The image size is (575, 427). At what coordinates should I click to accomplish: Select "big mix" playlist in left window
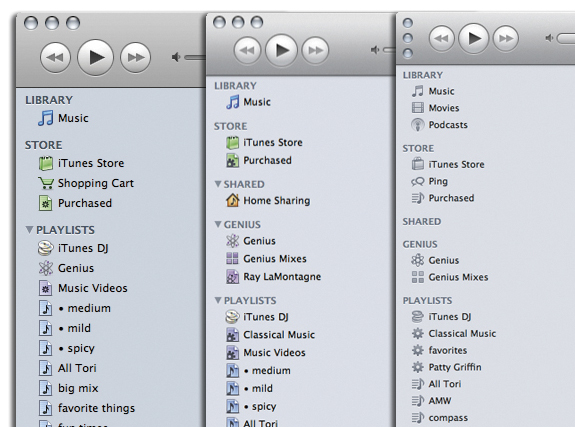click(x=68, y=388)
